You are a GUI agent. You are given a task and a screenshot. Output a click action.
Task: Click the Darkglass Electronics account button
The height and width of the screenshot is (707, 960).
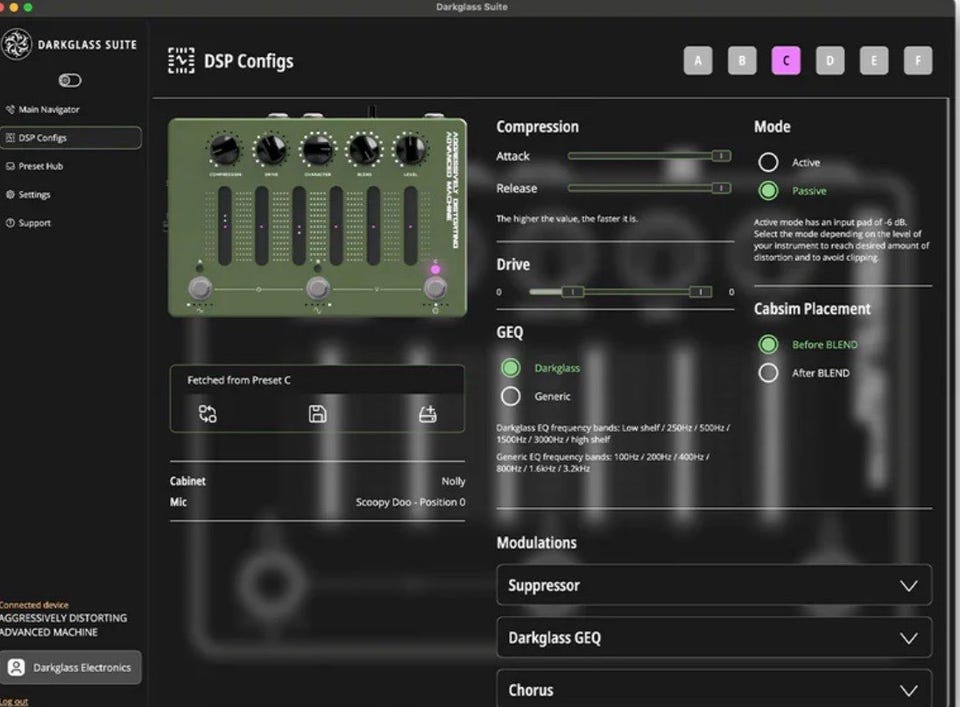coord(71,667)
